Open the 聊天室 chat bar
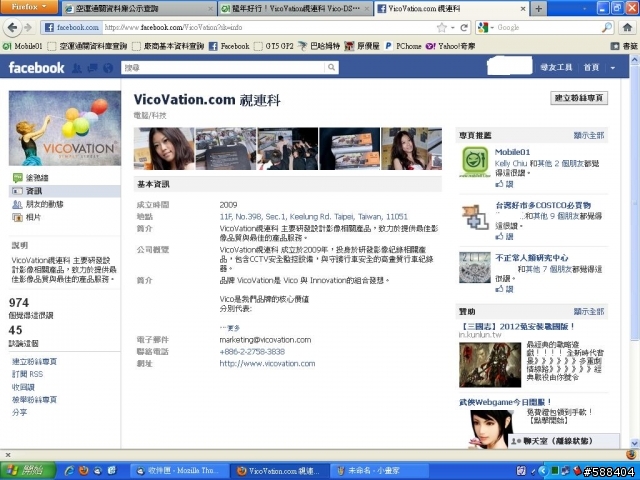Screen dimensions: 640x480 (564, 441)
